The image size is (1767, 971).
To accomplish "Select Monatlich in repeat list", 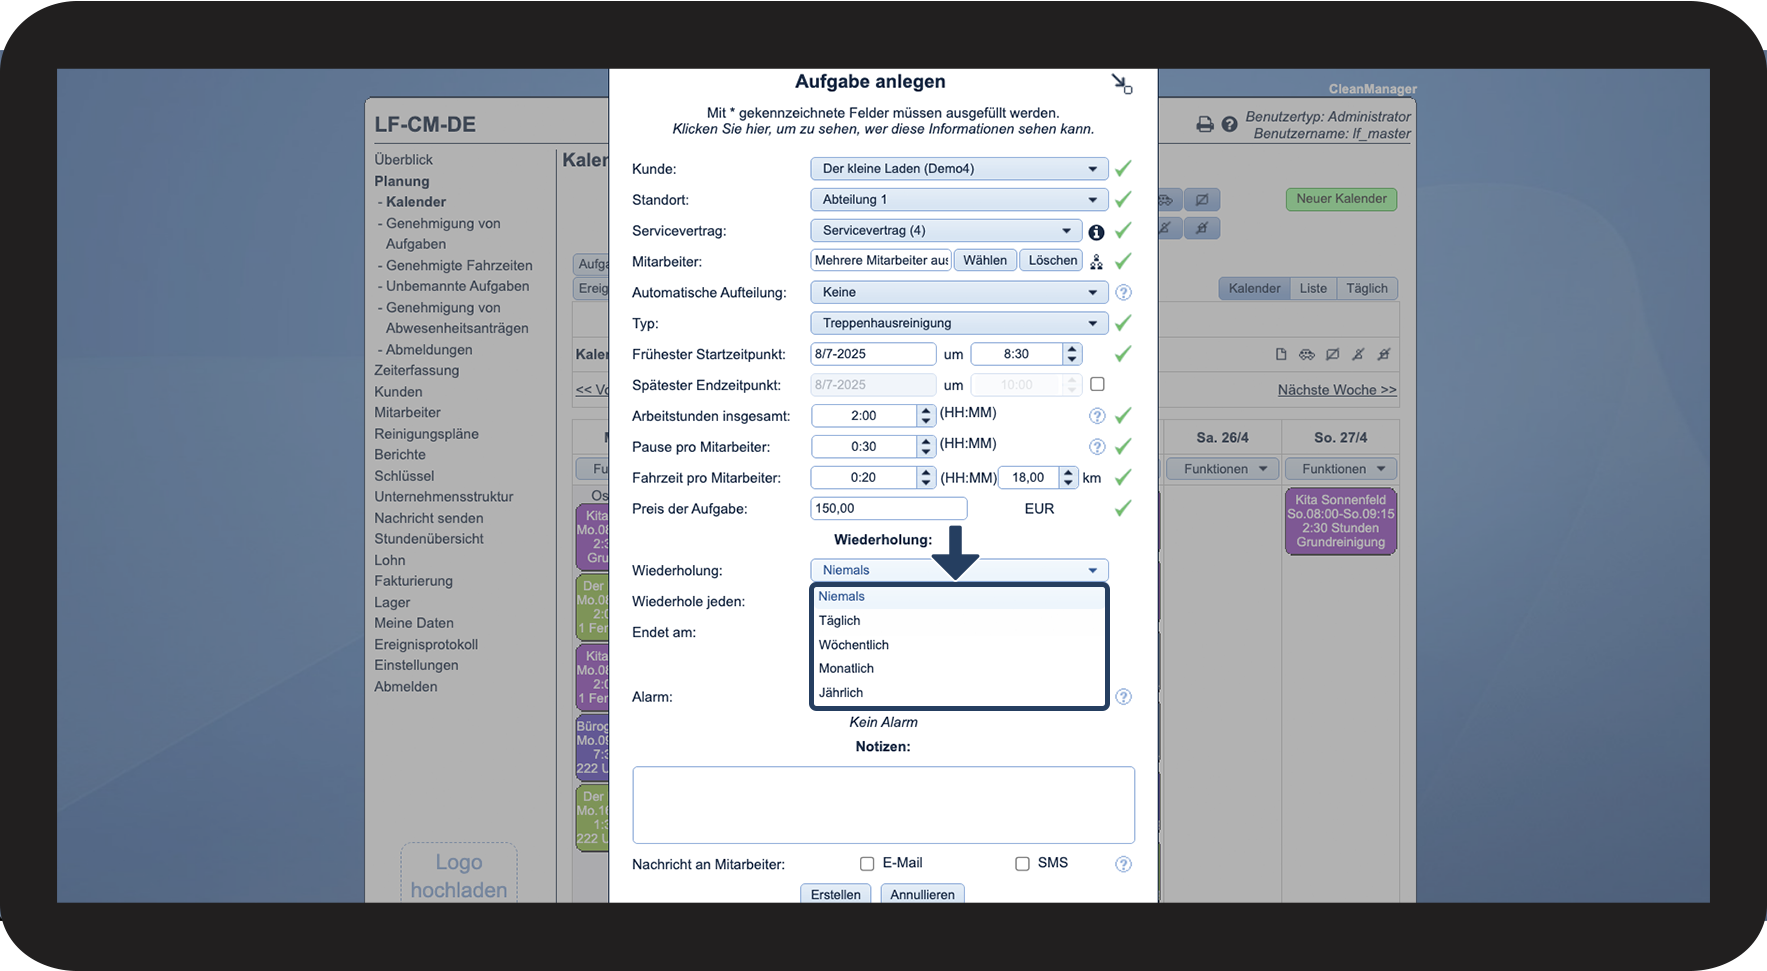I will [x=959, y=669].
